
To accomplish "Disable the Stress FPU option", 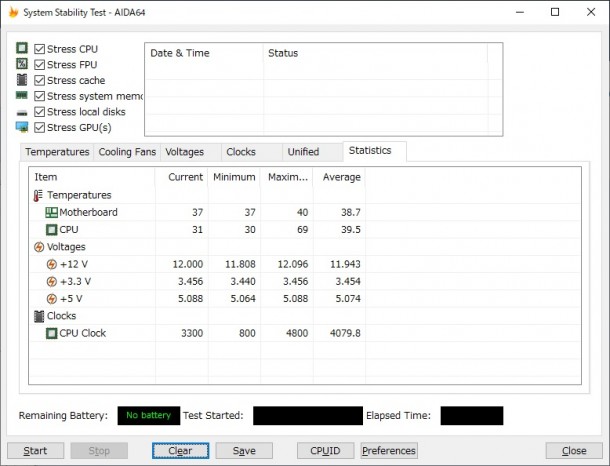I will 39,65.
